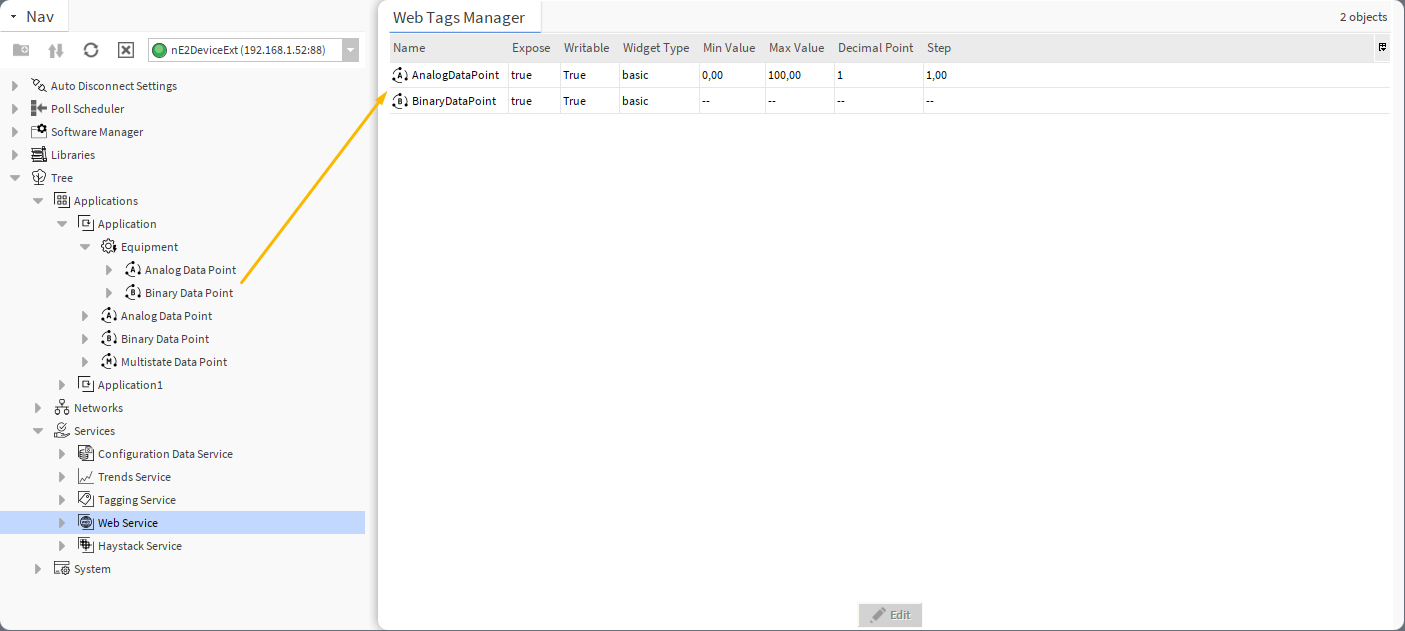Collapse the Tree node
Image resolution: width=1405 pixels, height=631 pixels.
pyautogui.click(x=13, y=177)
